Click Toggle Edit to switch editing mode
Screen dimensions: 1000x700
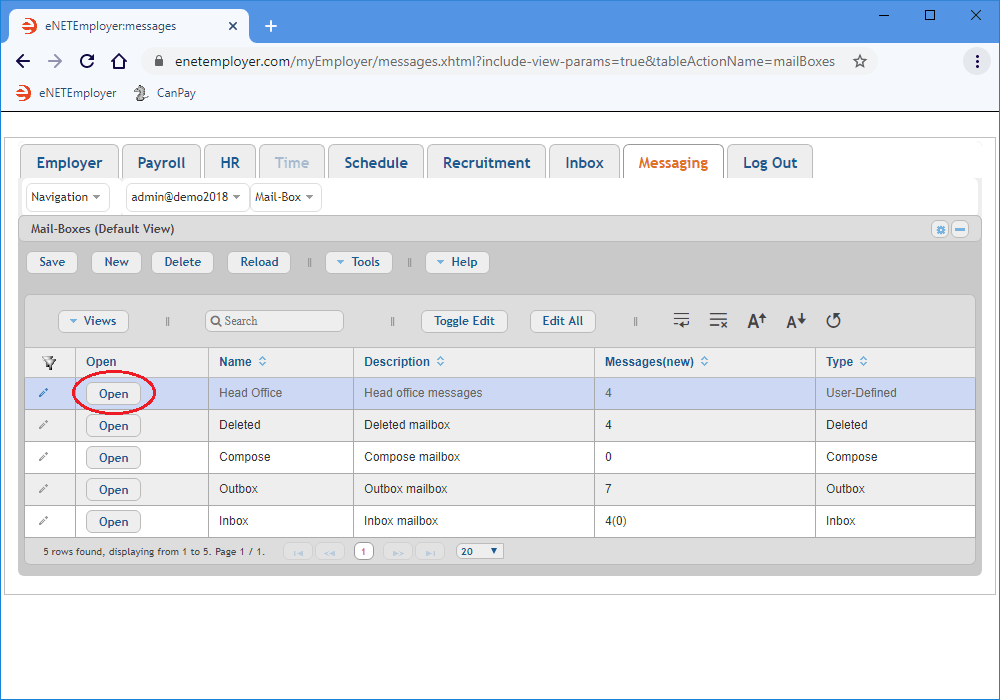464,321
